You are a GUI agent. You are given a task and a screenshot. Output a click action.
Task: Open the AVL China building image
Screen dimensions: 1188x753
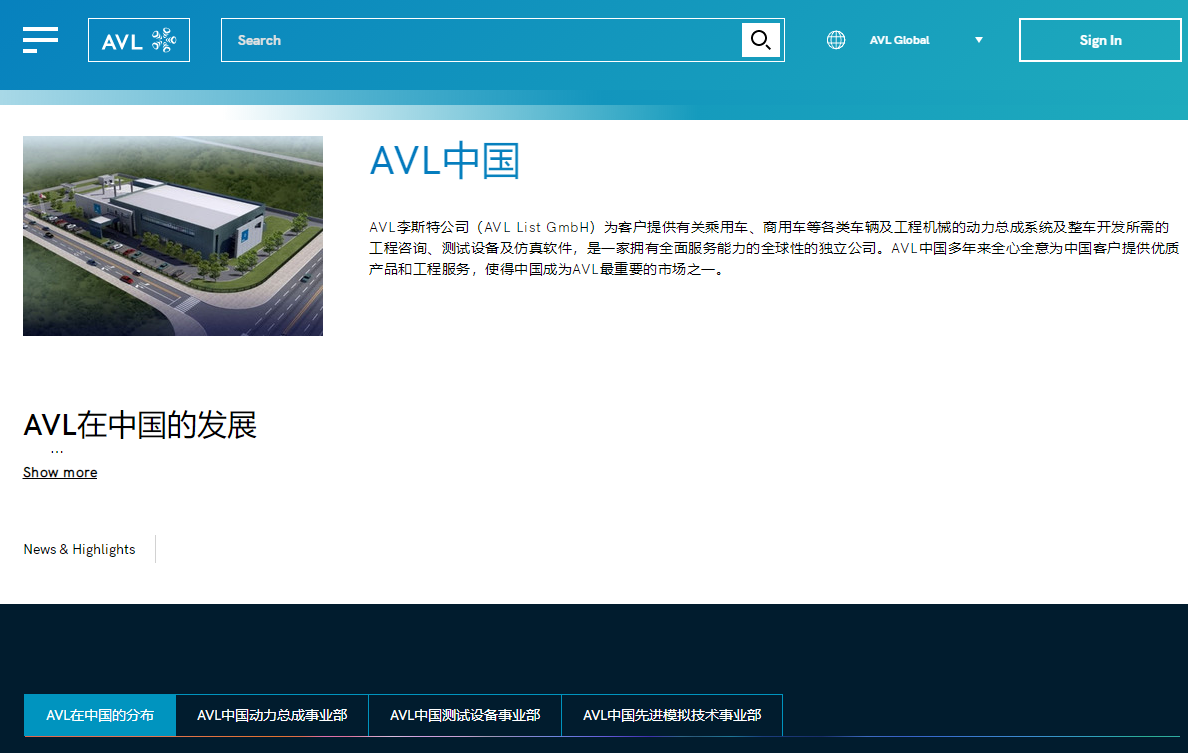click(x=173, y=236)
